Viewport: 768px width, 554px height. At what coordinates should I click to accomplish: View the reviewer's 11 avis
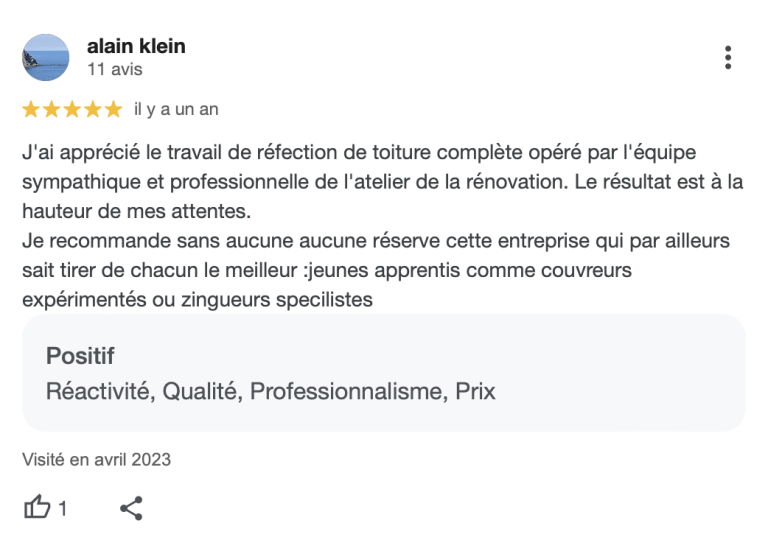pyautogui.click(x=115, y=69)
